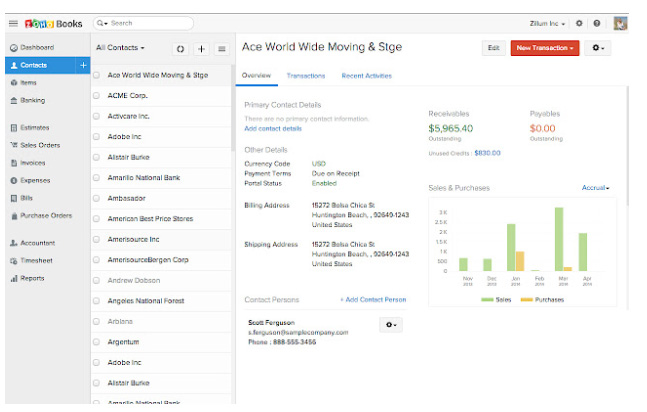The height and width of the screenshot is (412, 647).
Task: Click the green Sales legend swatch
Action: click(x=487, y=300)
